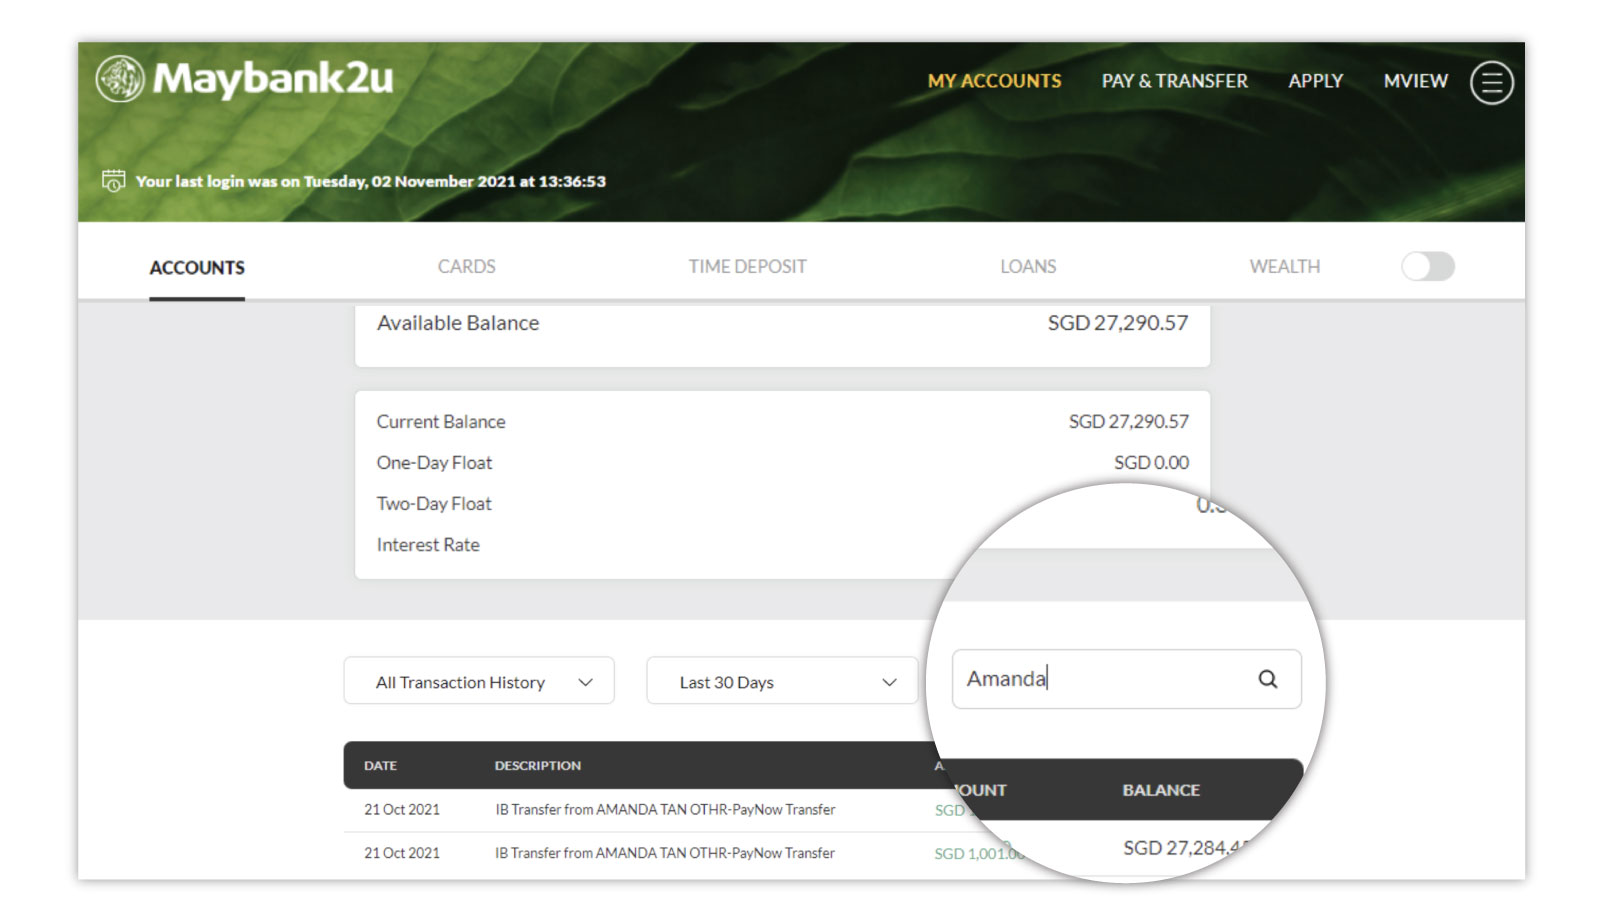
Task: Switch to the LOANS tab
Action: tap(1028, 267)
